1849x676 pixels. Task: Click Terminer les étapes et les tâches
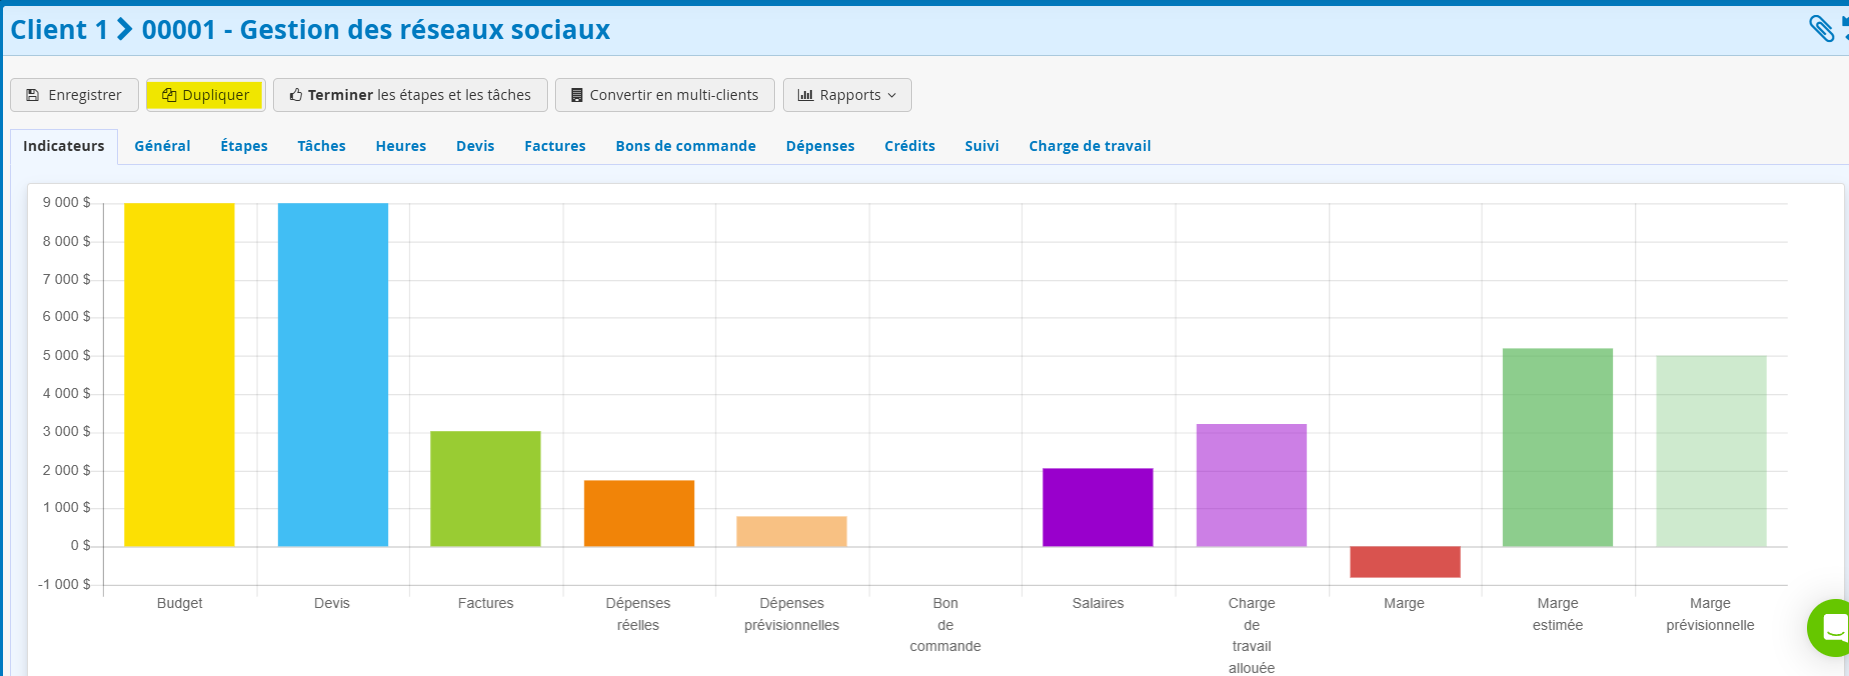(x=410, y=95)
